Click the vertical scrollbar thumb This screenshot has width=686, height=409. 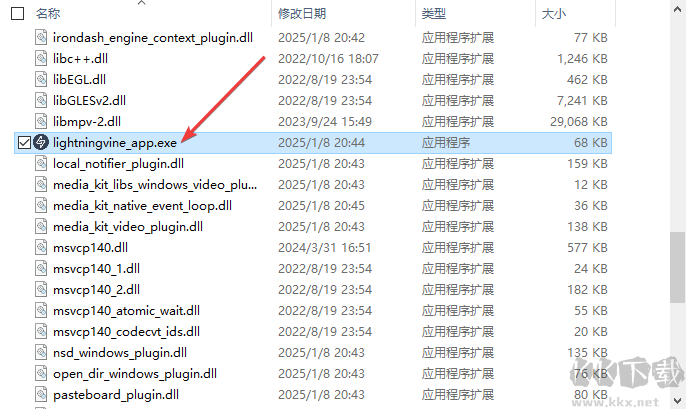pos(678,267)
